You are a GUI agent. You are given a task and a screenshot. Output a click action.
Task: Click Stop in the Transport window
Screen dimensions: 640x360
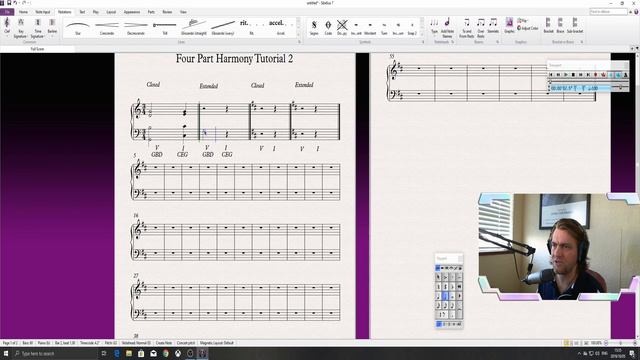pyautogui.click(x=573, y=75)
